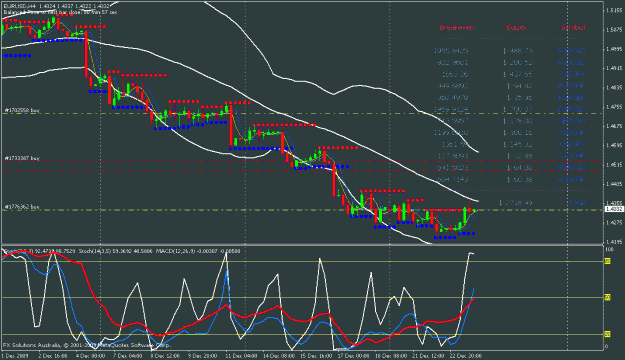Click the 9 Dec 20:00 time label
625x360 pixels.
(x=202, y=356)
